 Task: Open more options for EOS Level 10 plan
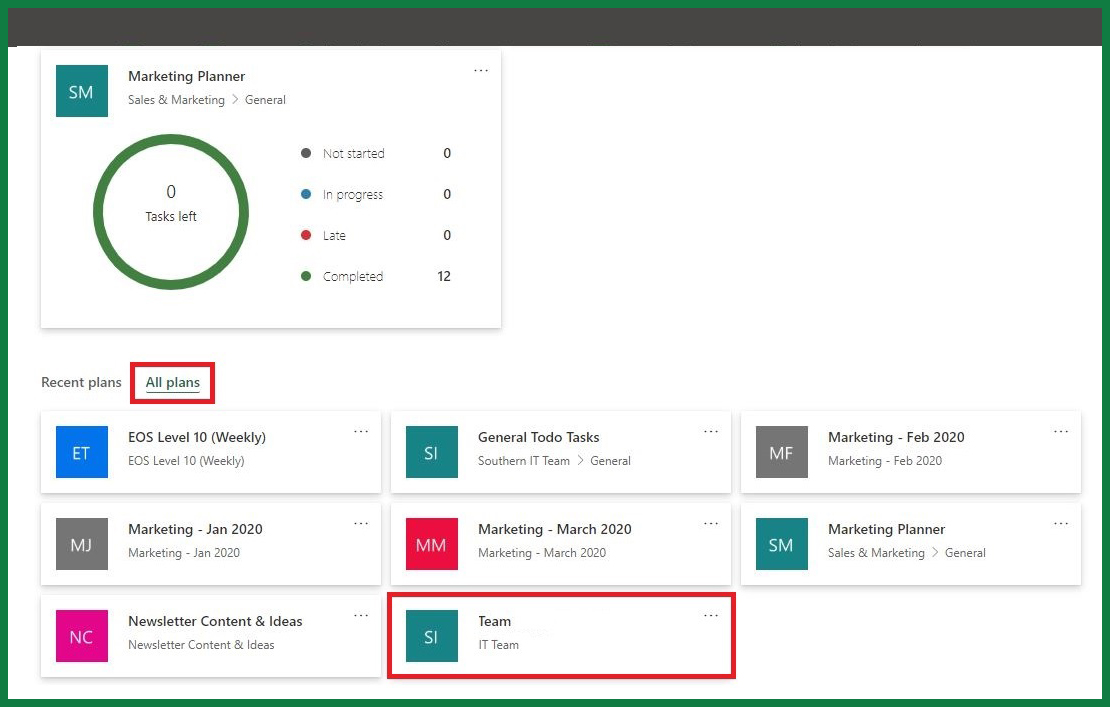[x=361, y=431]
